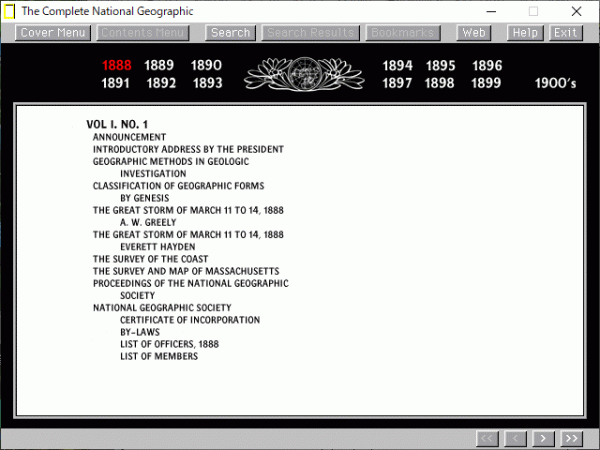The image size is (600, 450).
Task: Click the yellow National Geographic window icon
Action: (x=10, y=11)
